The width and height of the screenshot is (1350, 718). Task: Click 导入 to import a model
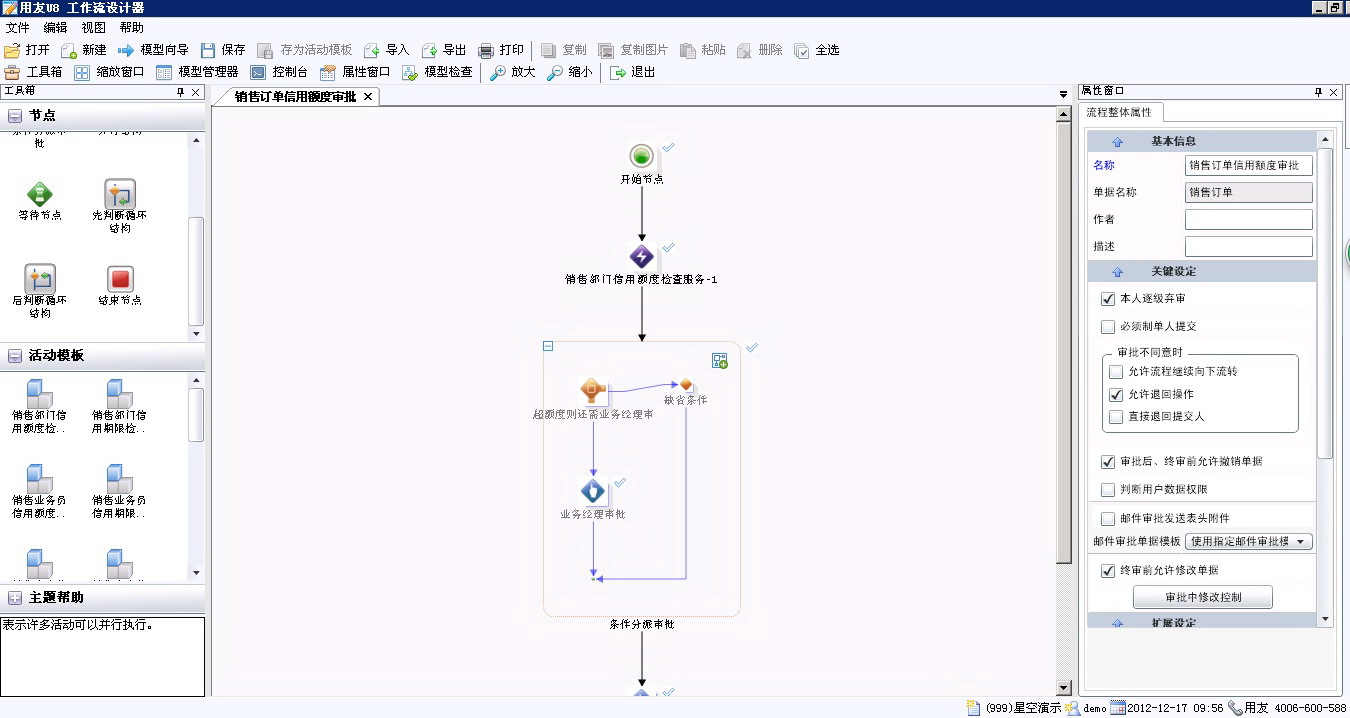pos(387,50)
